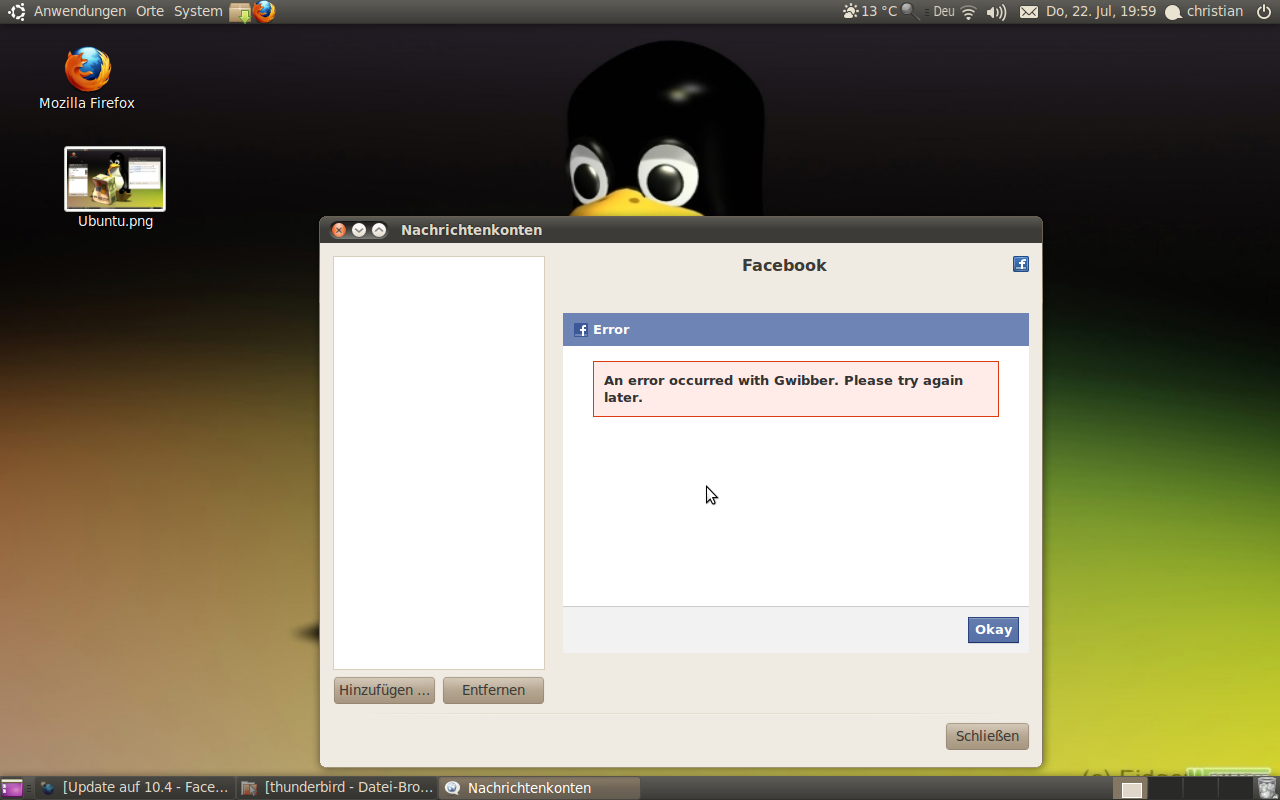
Task: Click the Facebook icon in the Error header
Action: click(581, 329)
